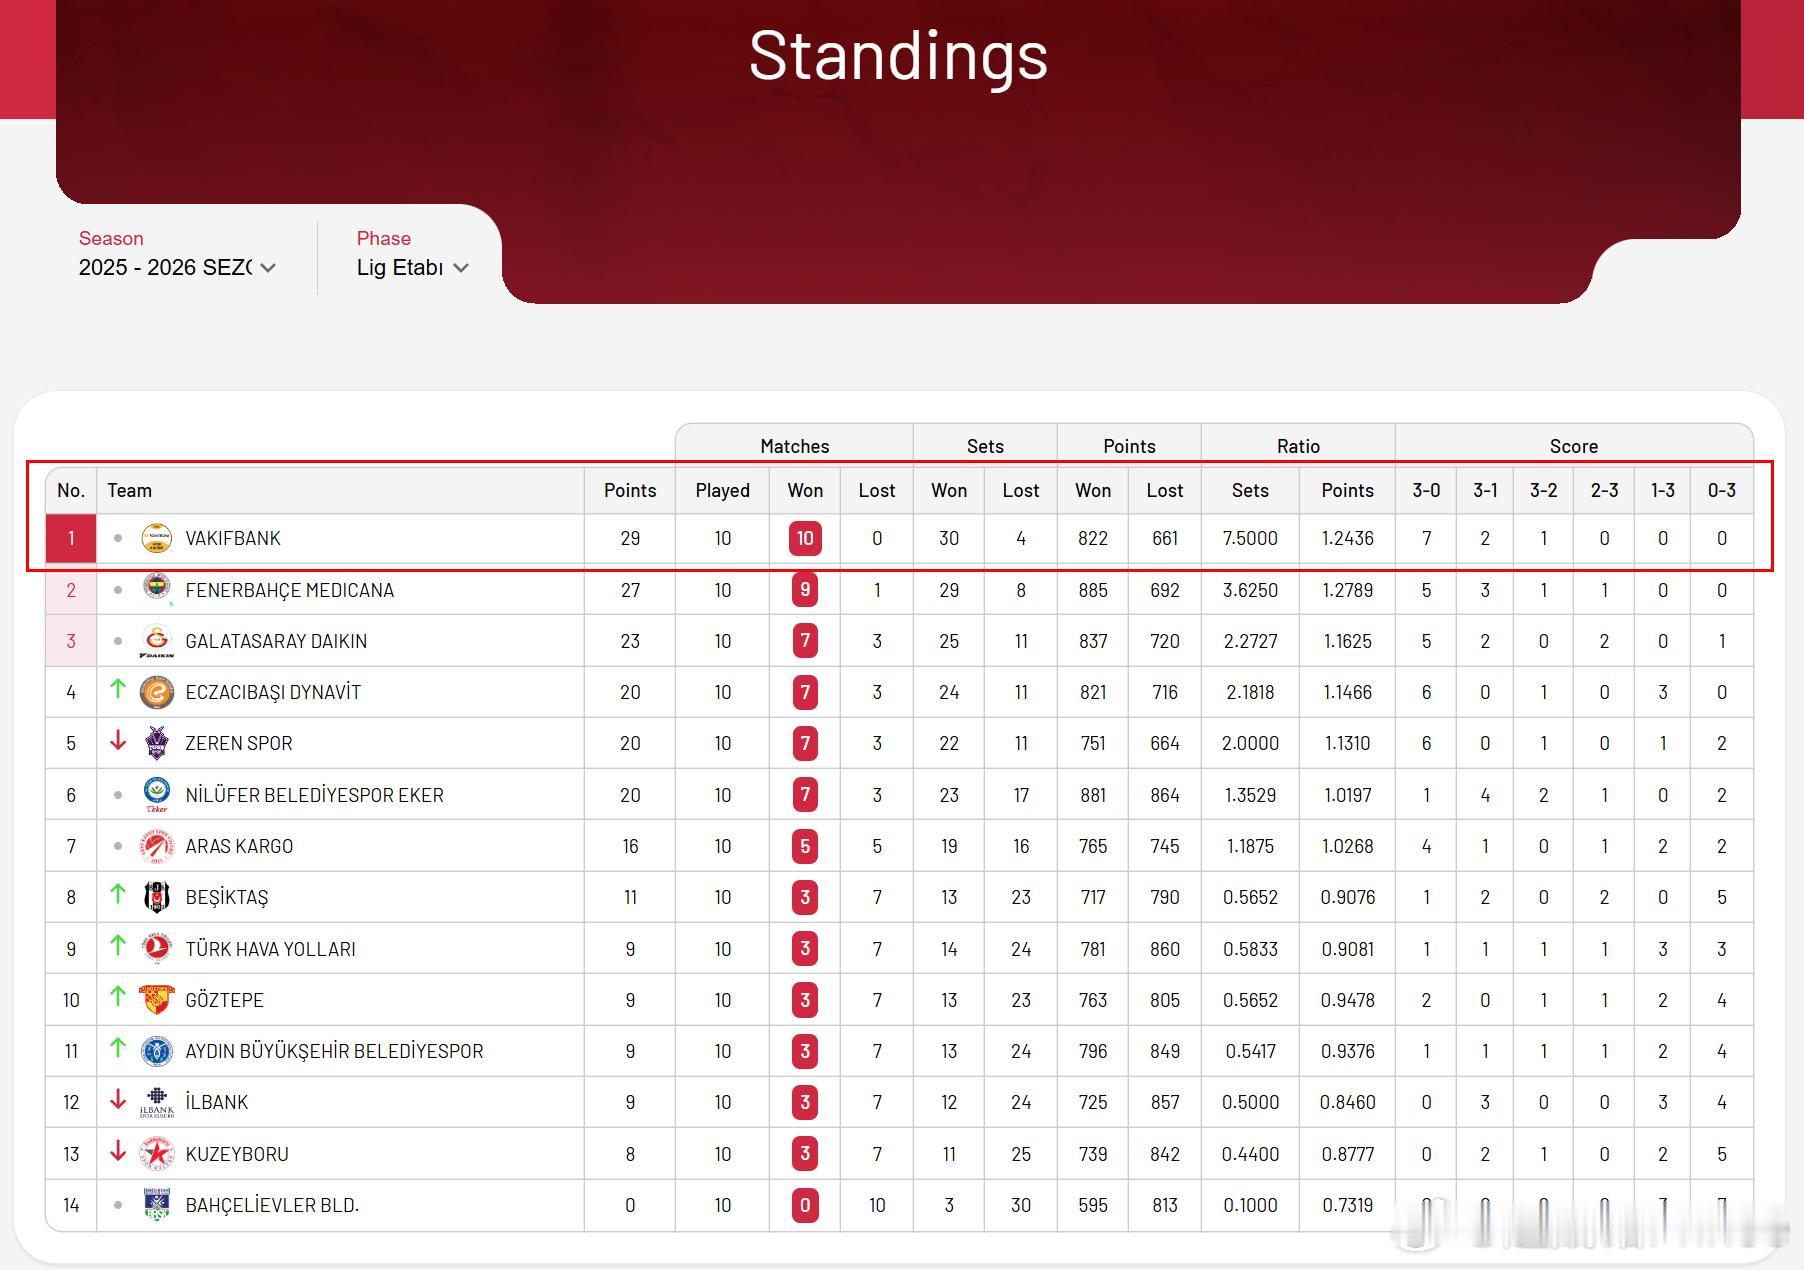1804x1270 pixels.
Task: Click the no-change dot beside VakıfBank
Action: (118, 538)
